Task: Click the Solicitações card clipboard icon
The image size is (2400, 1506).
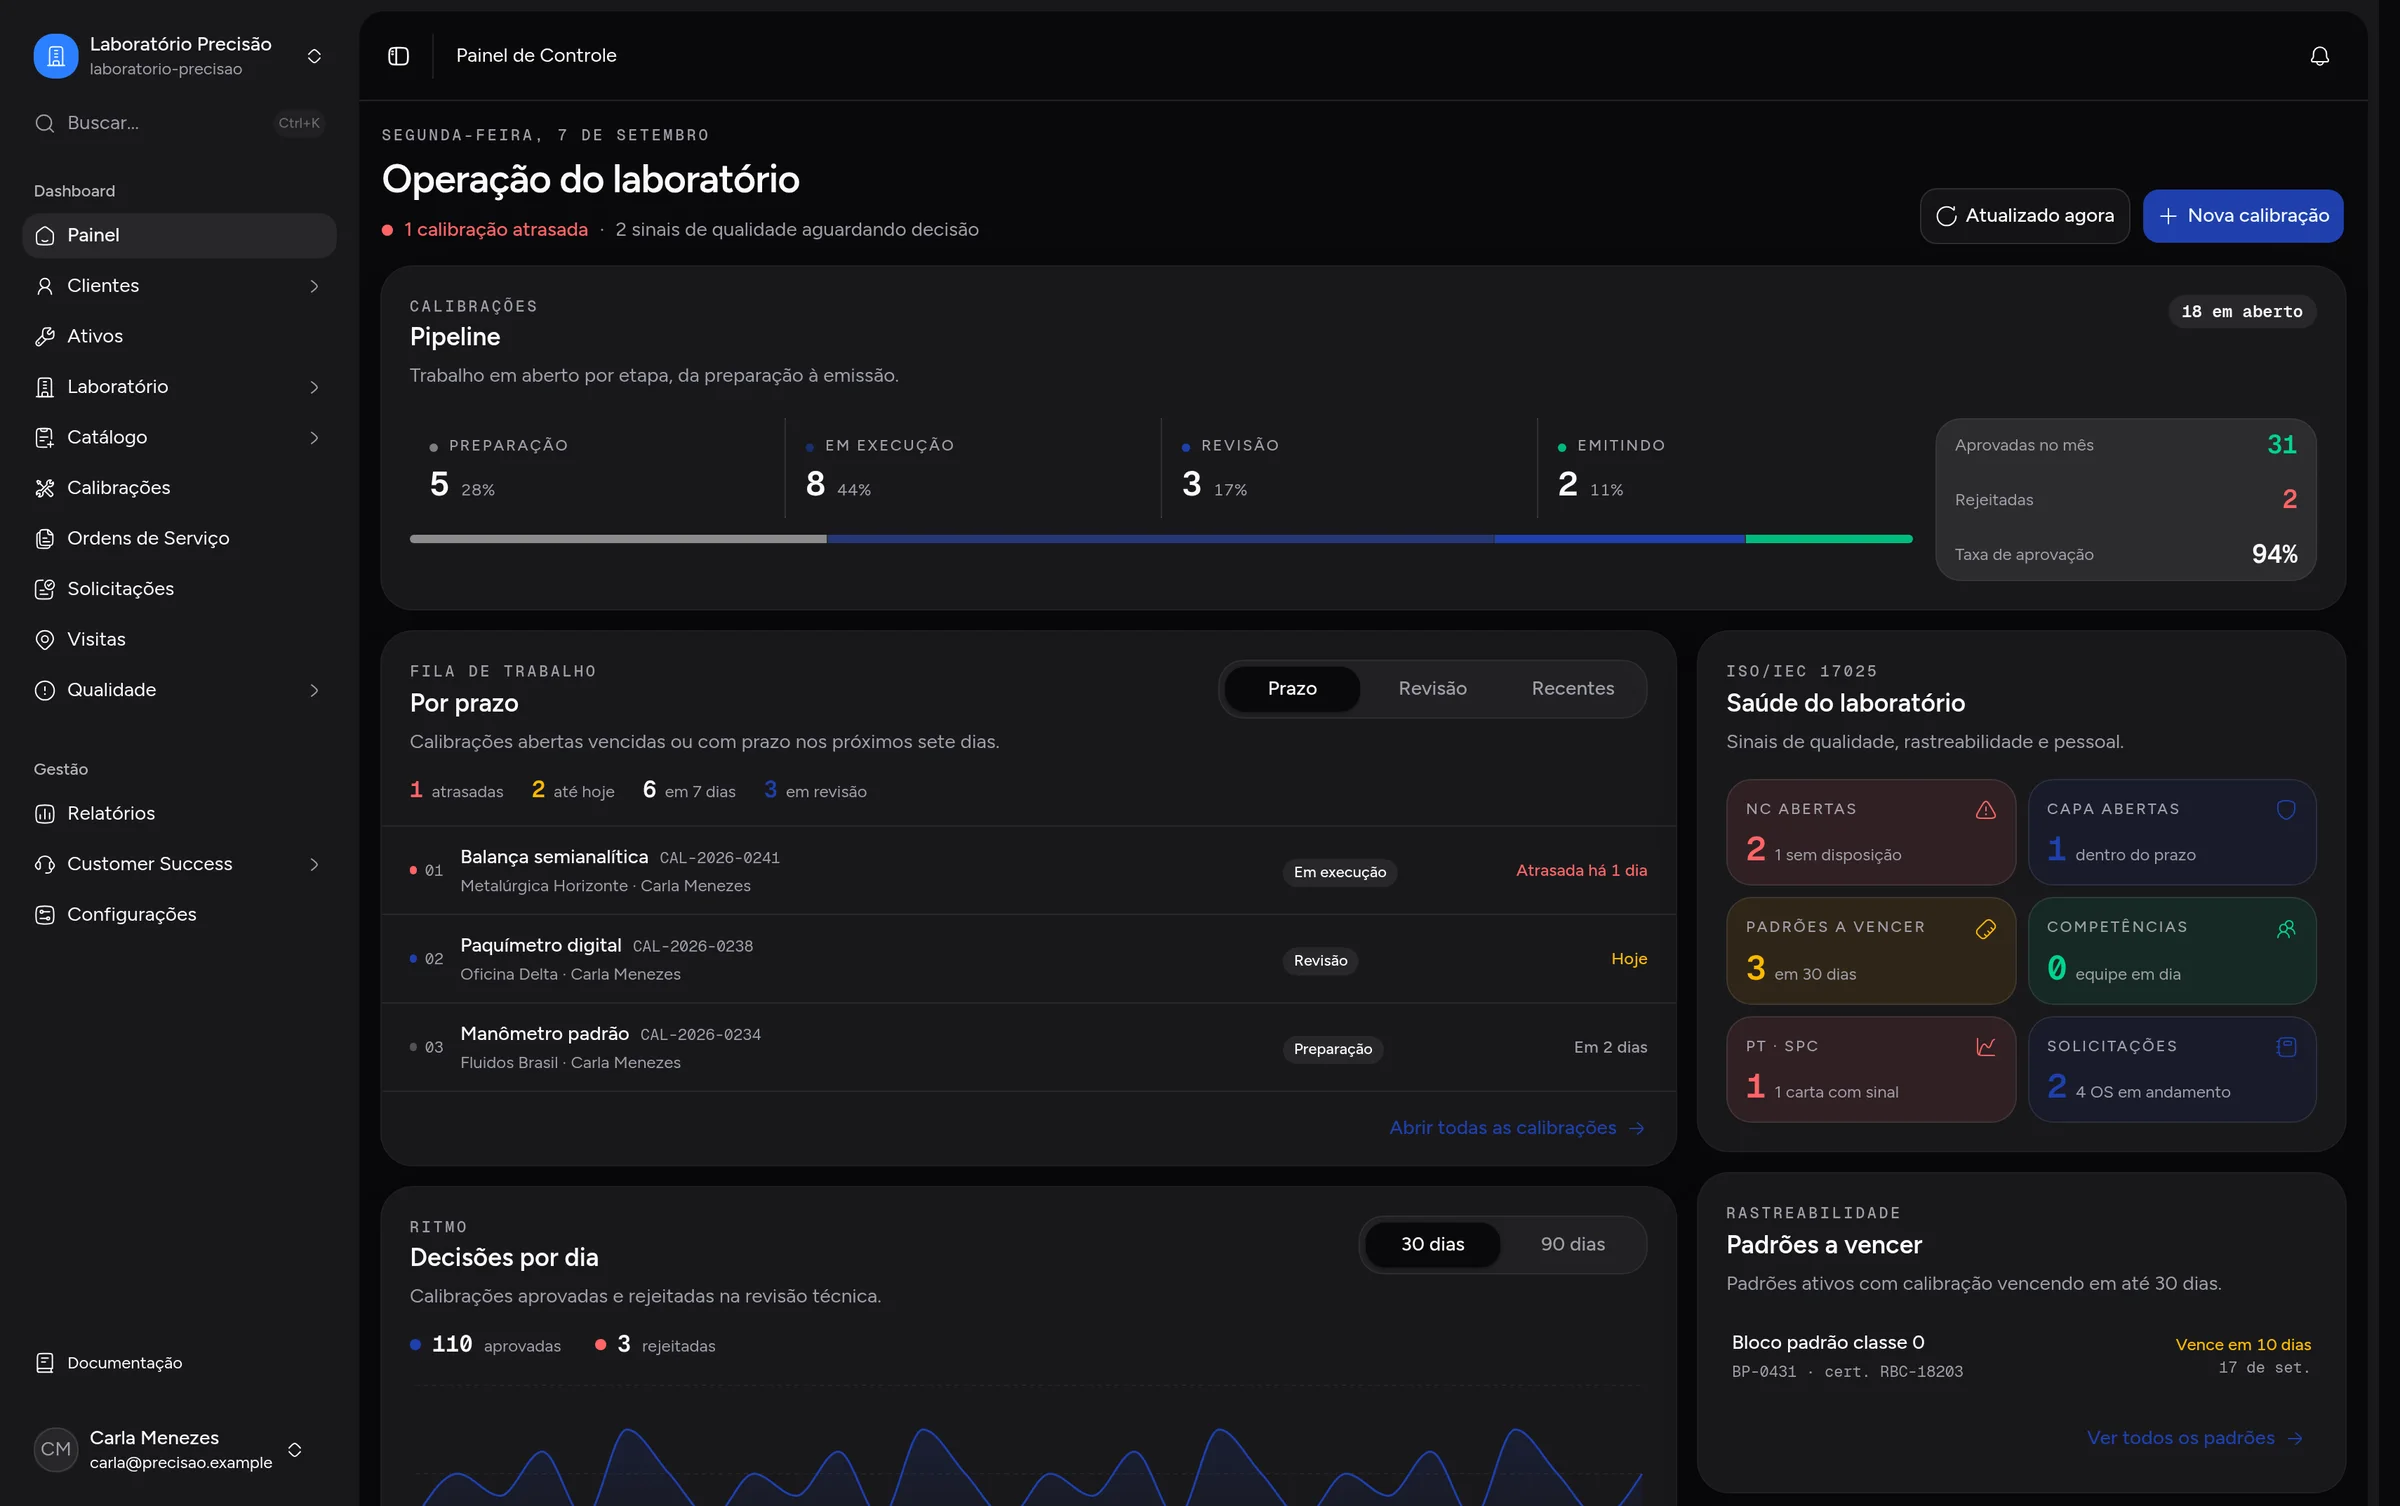Action: point(2286,1047)
